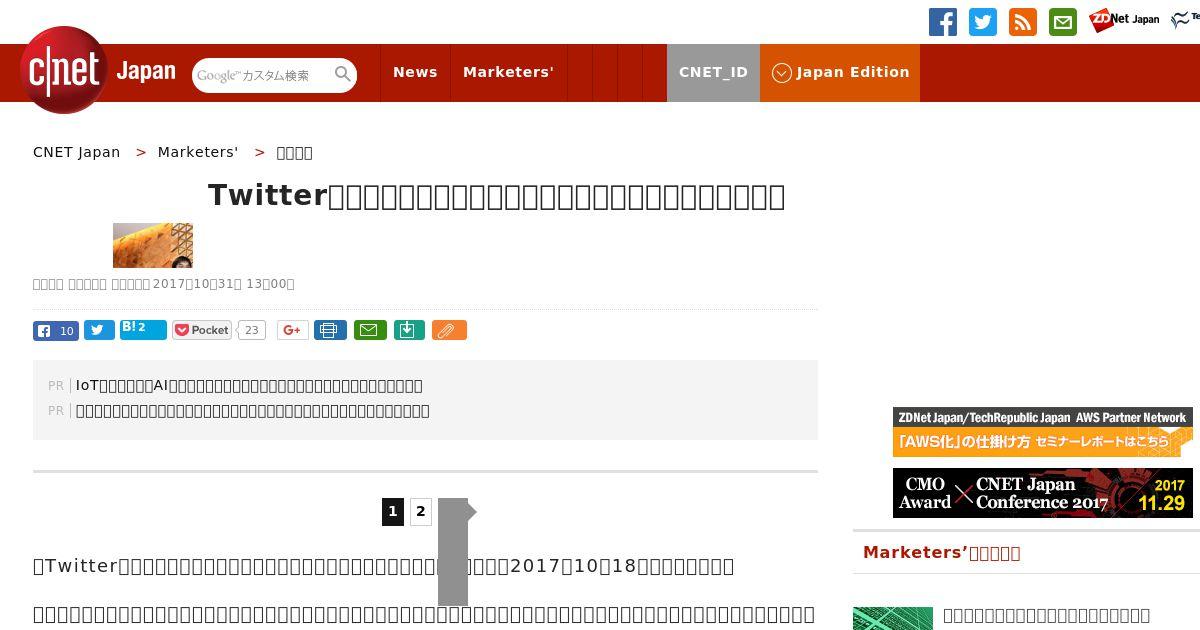This screenshot has width=1200, height=630.
Task: Go to Marketers' breadcrumb
Action: click(x=198, y=152)
